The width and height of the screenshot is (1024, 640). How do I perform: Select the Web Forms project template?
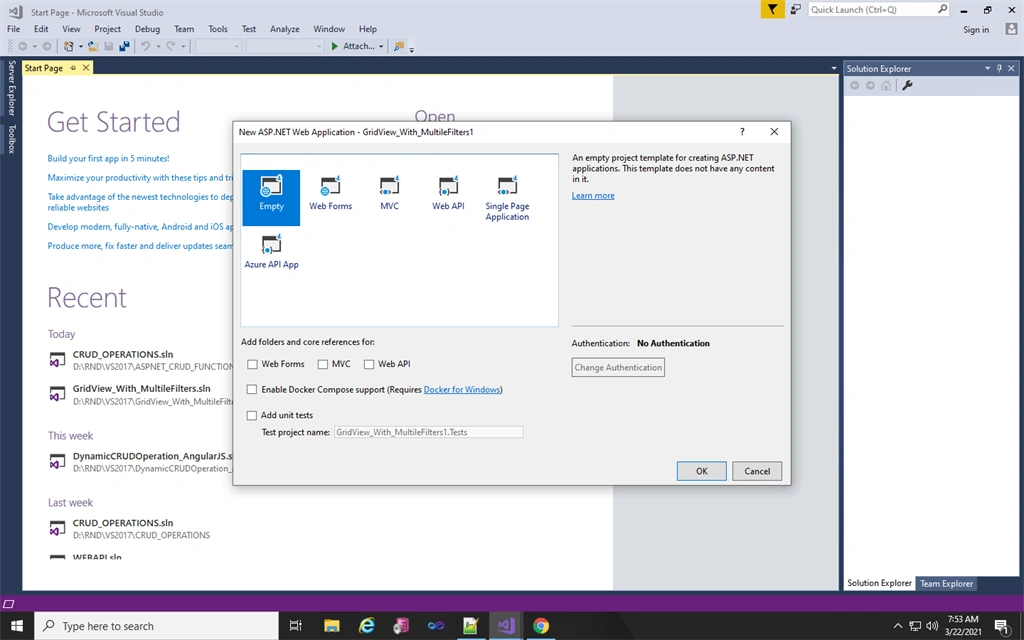pos(330,193)
